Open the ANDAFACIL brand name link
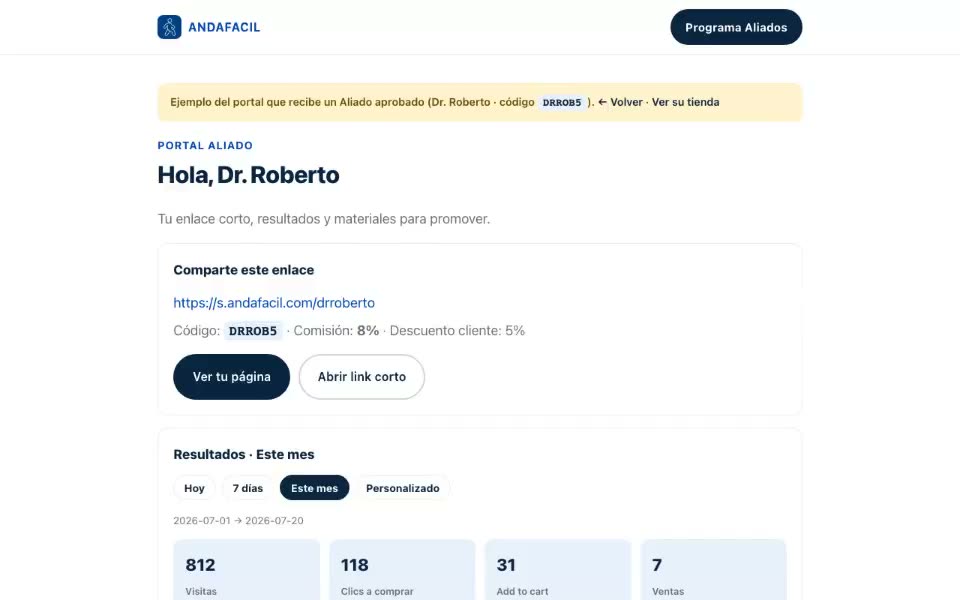 click(x=224, y=27)
